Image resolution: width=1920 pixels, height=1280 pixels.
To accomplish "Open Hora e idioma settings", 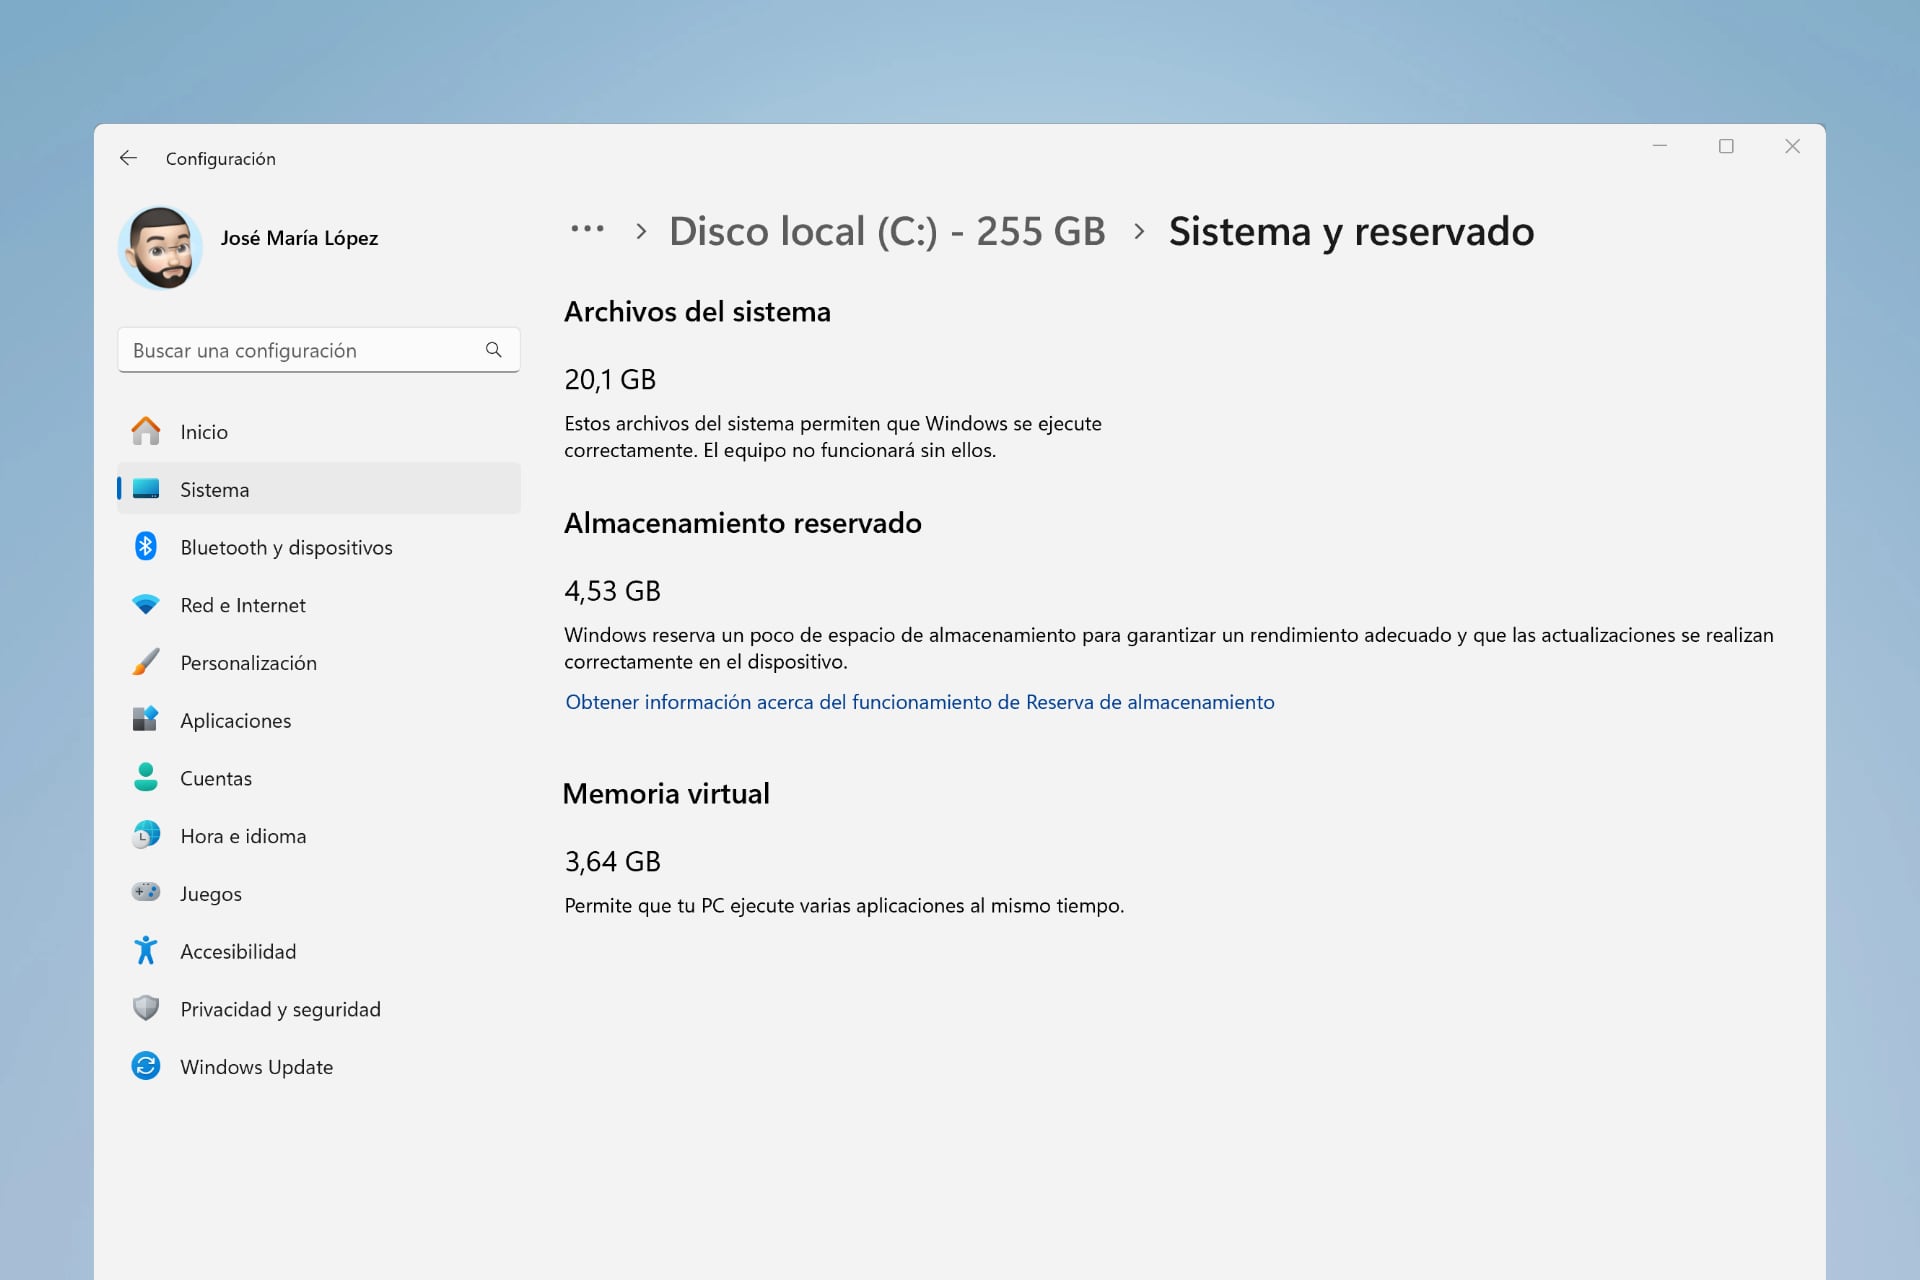I will [243, 836].
